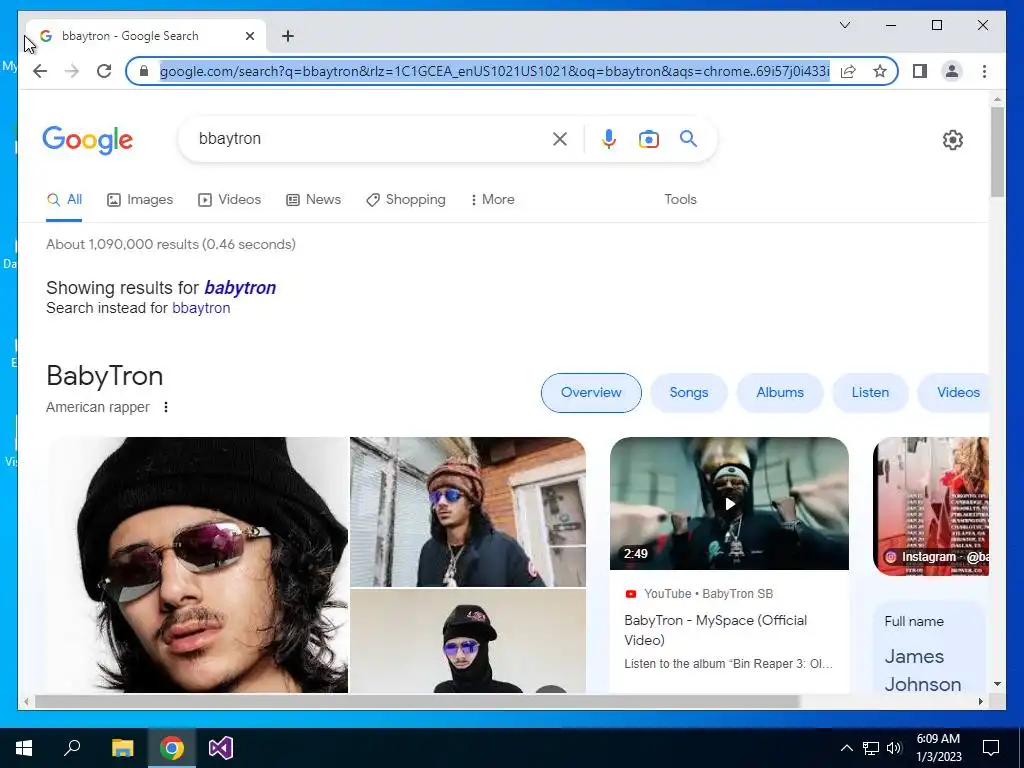Search instead for bbaytron link
Image resolution: width=1024 pixels, height=768 pixels.
tap(200, 308)
